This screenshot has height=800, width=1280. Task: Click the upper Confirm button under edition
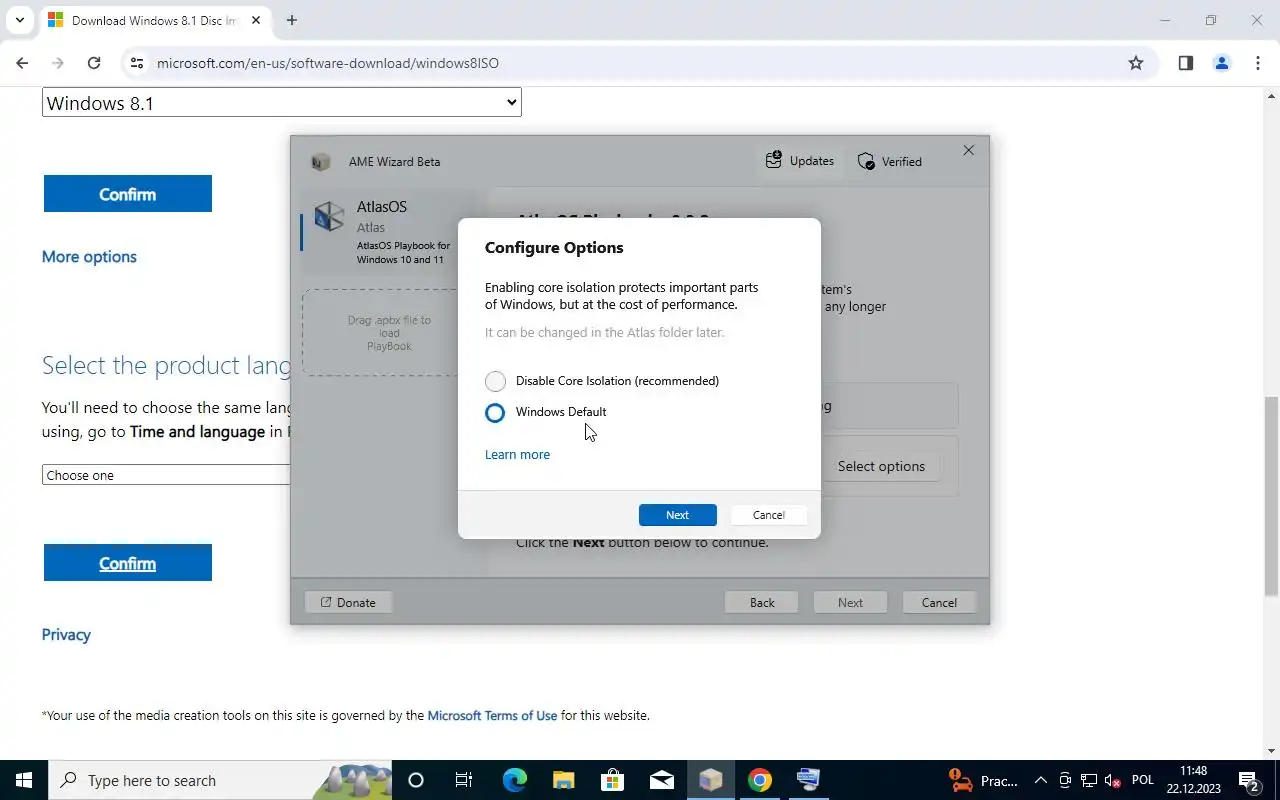[x=128, y=194]
